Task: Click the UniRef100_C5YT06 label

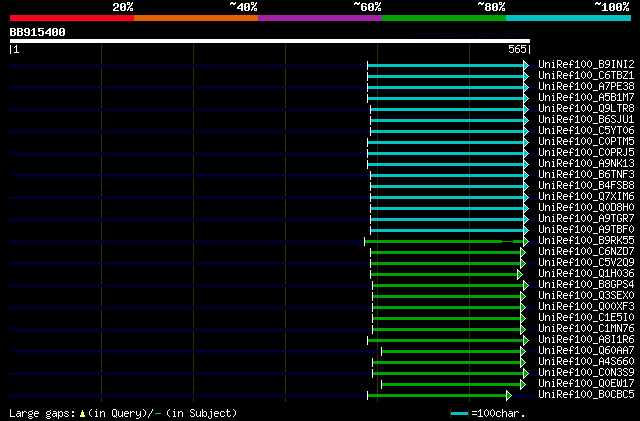Action: point(586,131)
